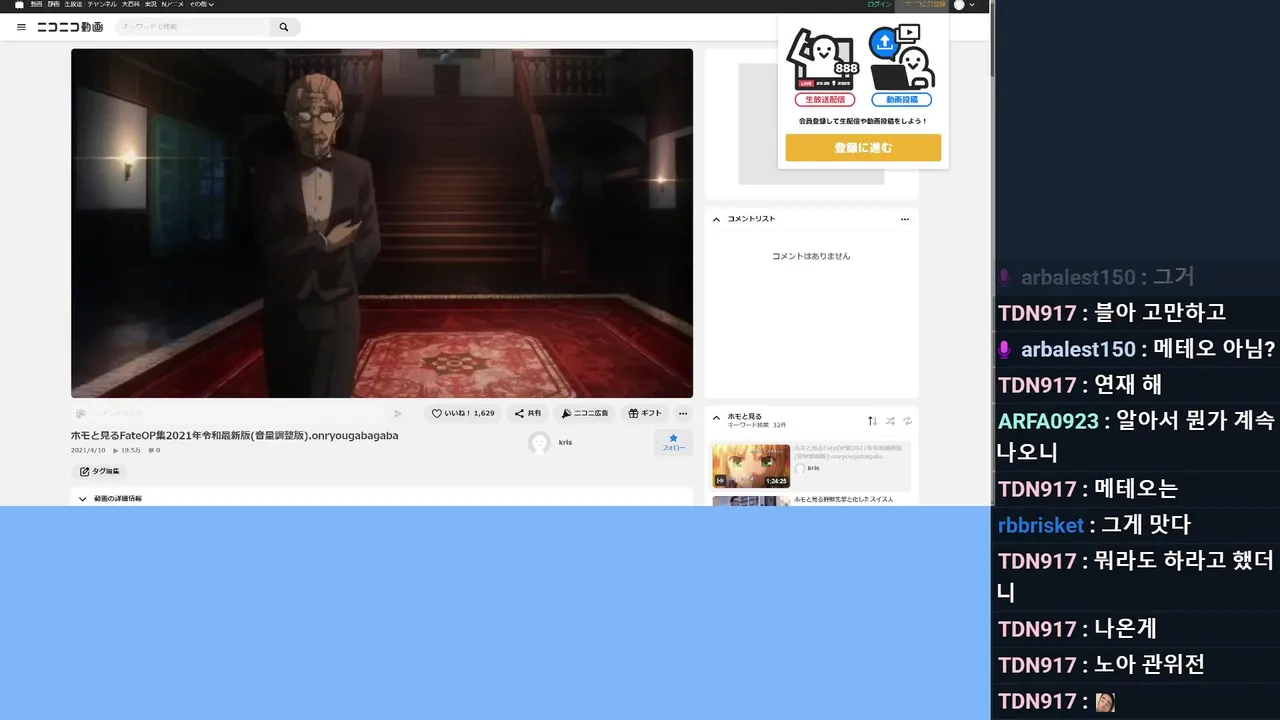This screenshot has width=1280, height=720.
Task: Open the second playlist video thumbnail
Action: pos(751,501)
